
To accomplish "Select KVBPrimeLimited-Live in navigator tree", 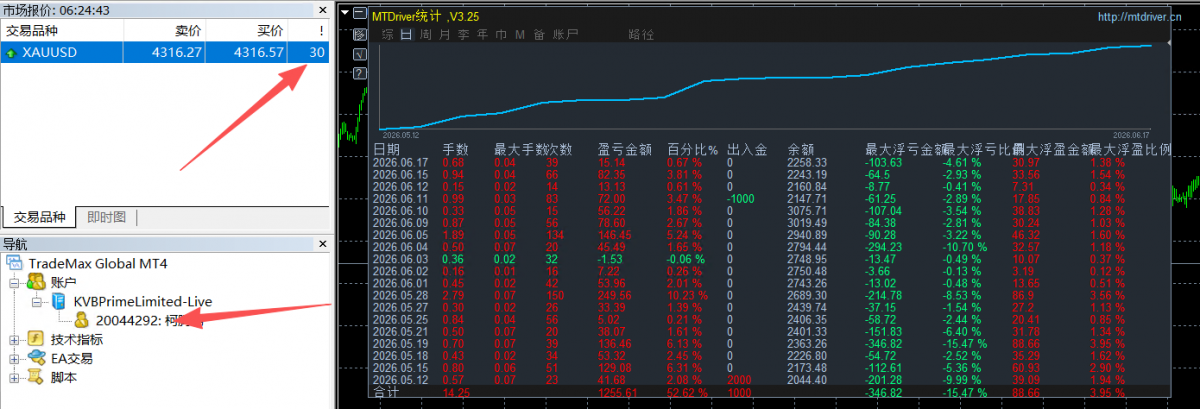I will tap(143, 302).
